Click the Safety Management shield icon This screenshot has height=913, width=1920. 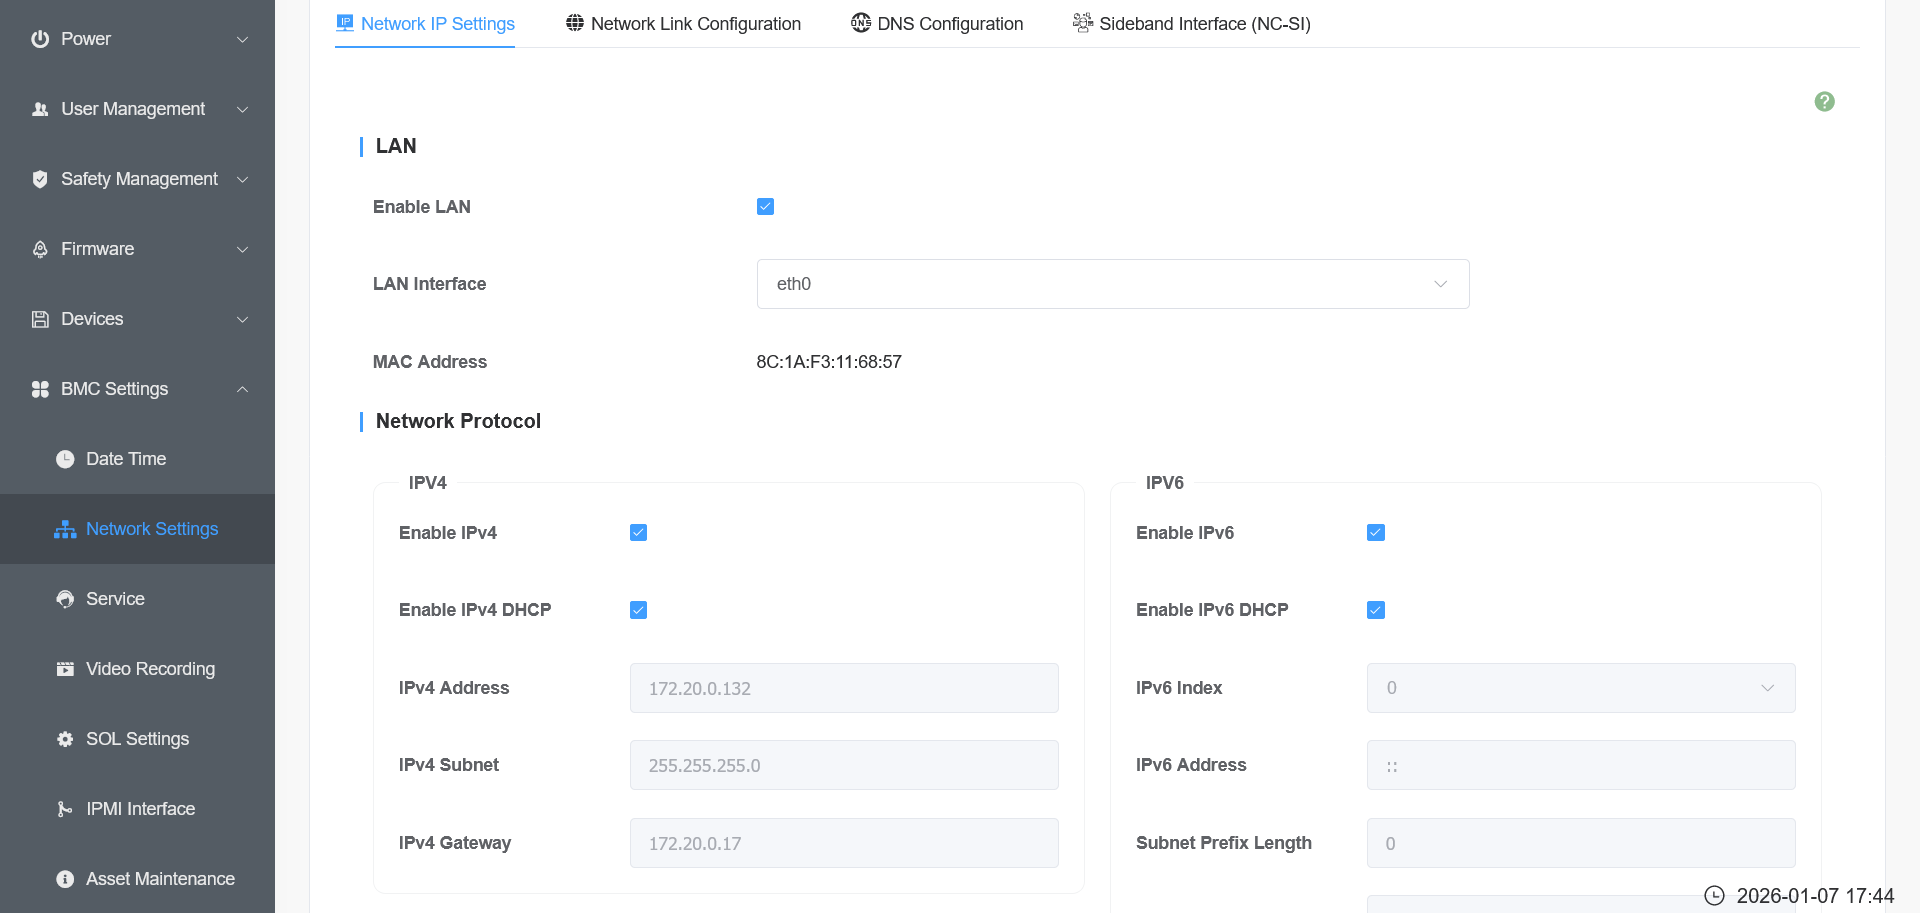(40, 179)
